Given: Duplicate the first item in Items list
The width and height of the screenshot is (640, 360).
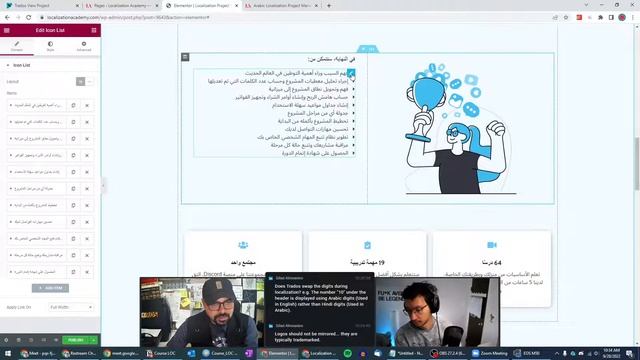Looking at the screenshot, I should 73,105.
